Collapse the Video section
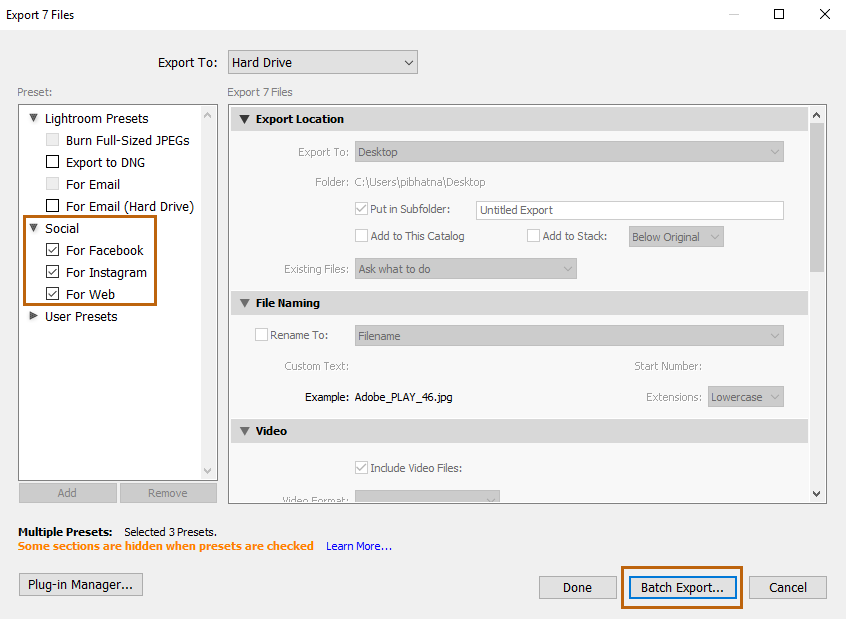Screen dimensions: 846x619 pyautogui.click(x=245, y=431)
